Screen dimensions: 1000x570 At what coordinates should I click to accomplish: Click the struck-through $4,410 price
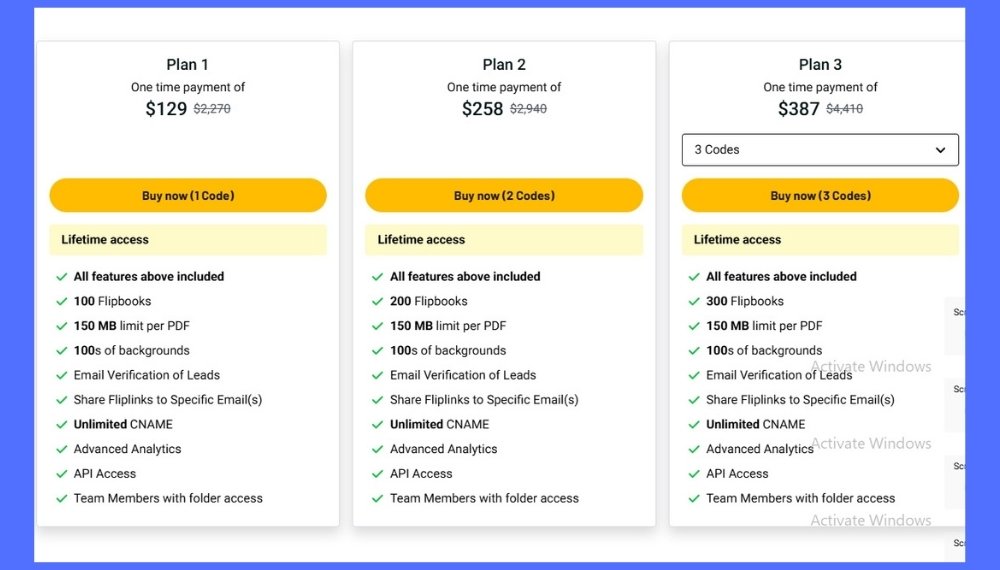(844, 109)
